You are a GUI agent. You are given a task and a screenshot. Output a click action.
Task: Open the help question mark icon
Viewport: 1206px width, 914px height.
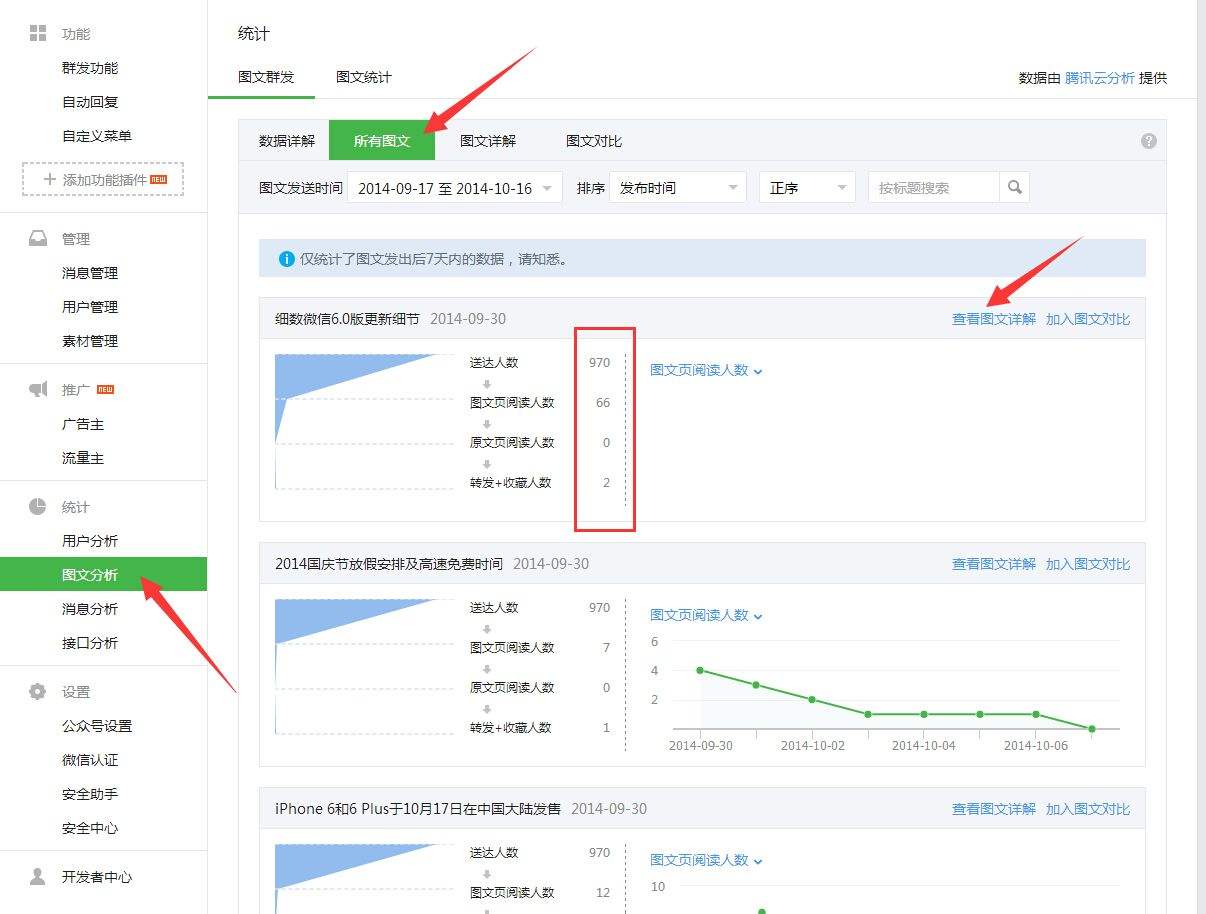(1148, 141)
